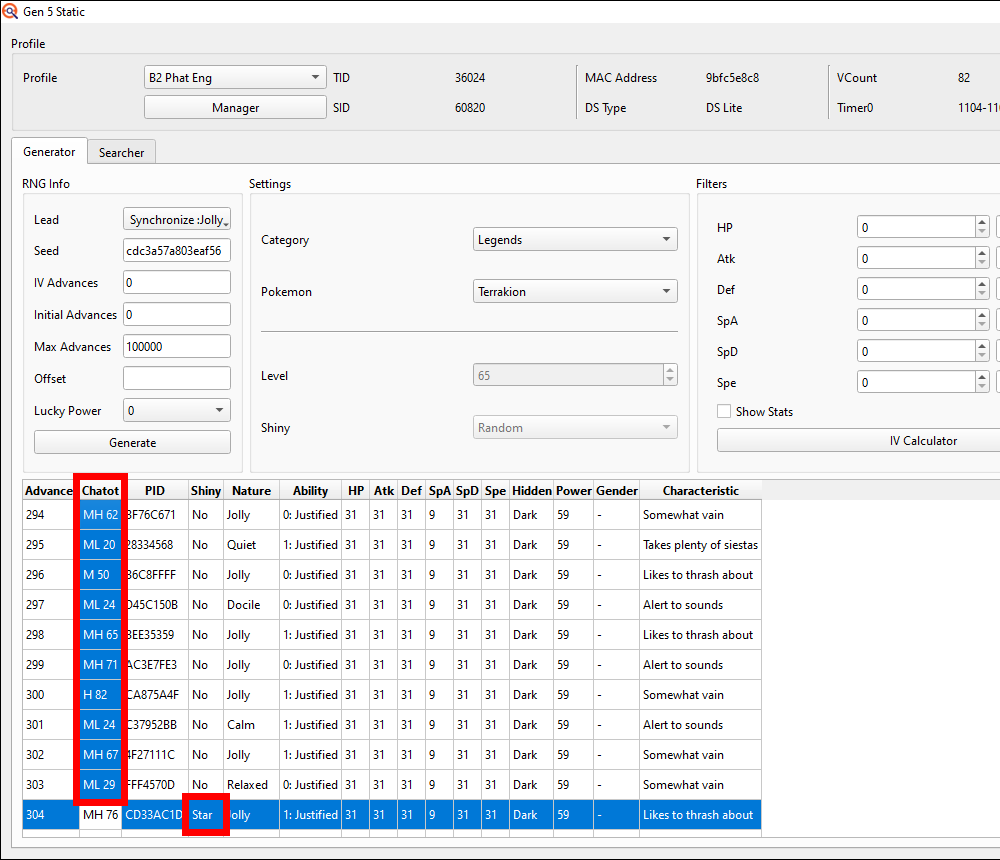This screenshot has width=1000, height=860.
Task: Open the Lucky Power dropdown
Action: tap(177, 411)
